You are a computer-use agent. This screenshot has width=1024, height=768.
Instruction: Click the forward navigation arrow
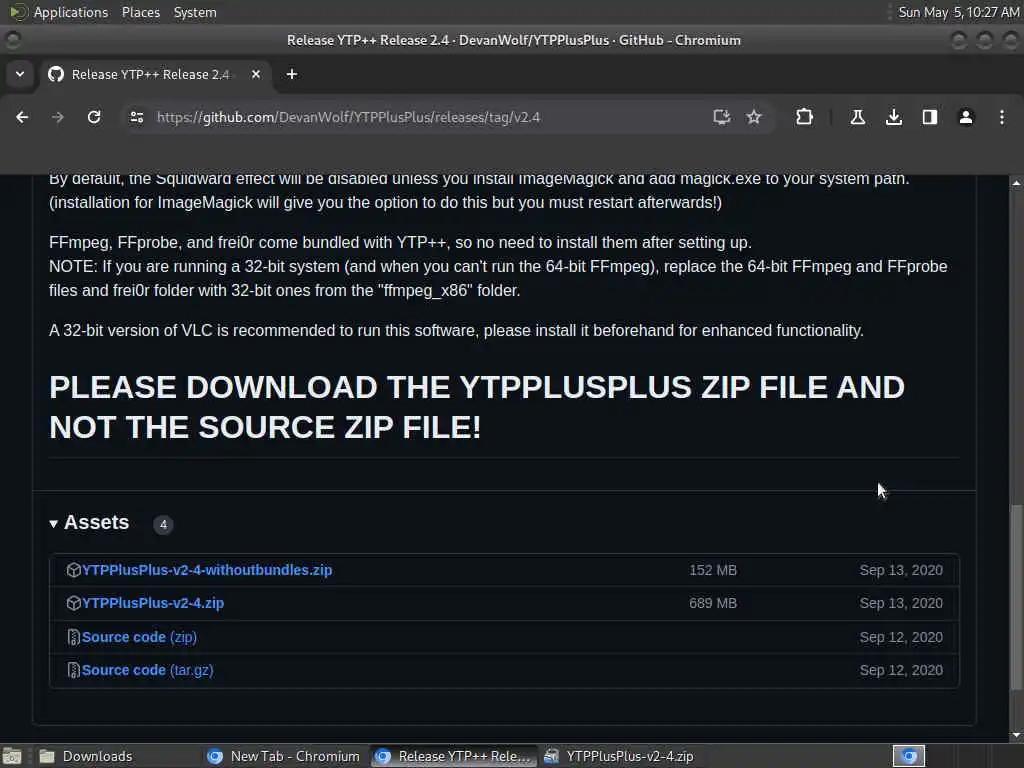(58, 117)
